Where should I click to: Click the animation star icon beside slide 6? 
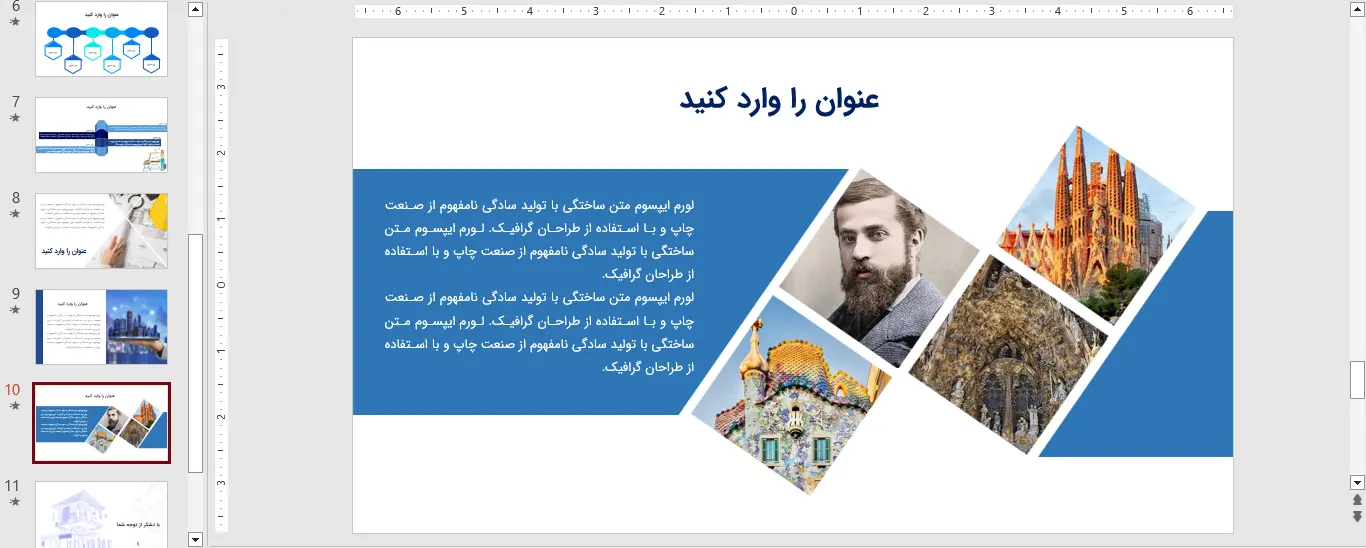point(14,21)
